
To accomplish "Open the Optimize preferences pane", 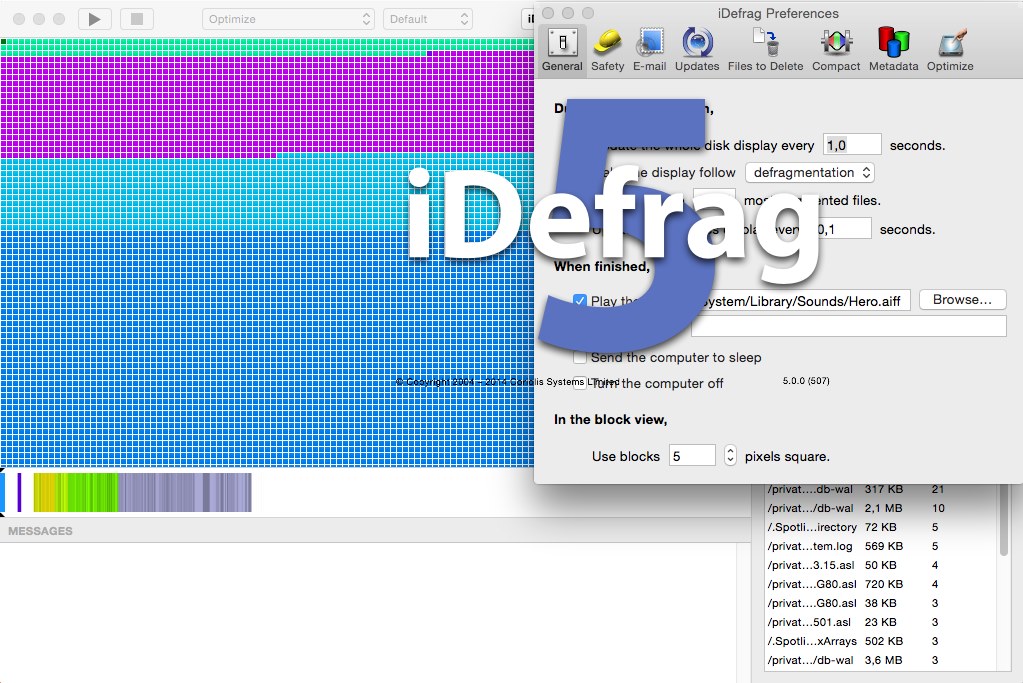I will pyautogui.click(x=950, y=50).
